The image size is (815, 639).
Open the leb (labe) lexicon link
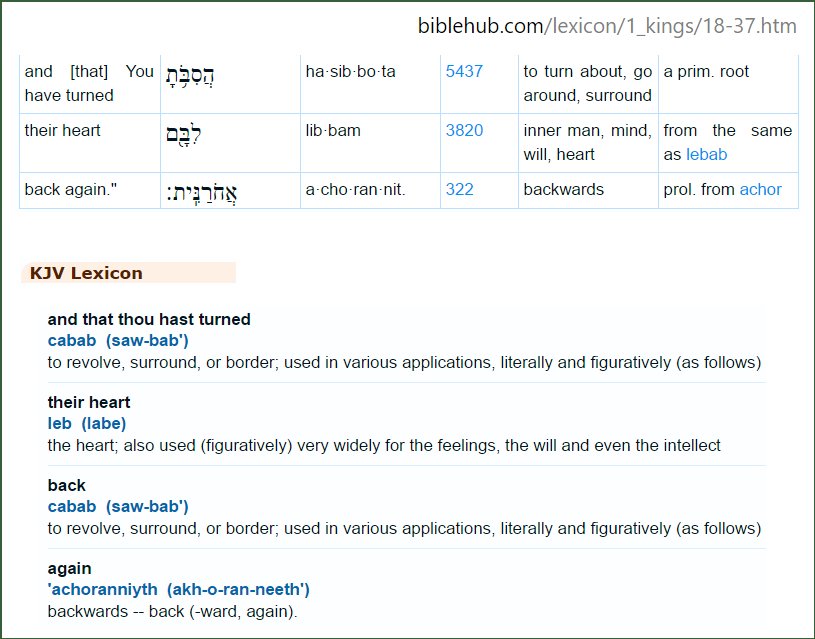click(87, 424)
